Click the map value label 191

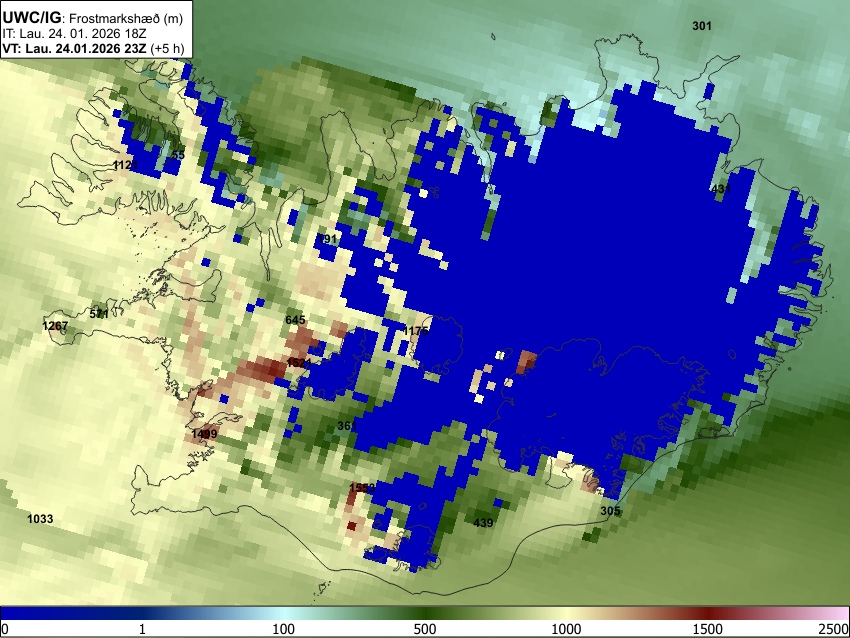pos(327,239)
